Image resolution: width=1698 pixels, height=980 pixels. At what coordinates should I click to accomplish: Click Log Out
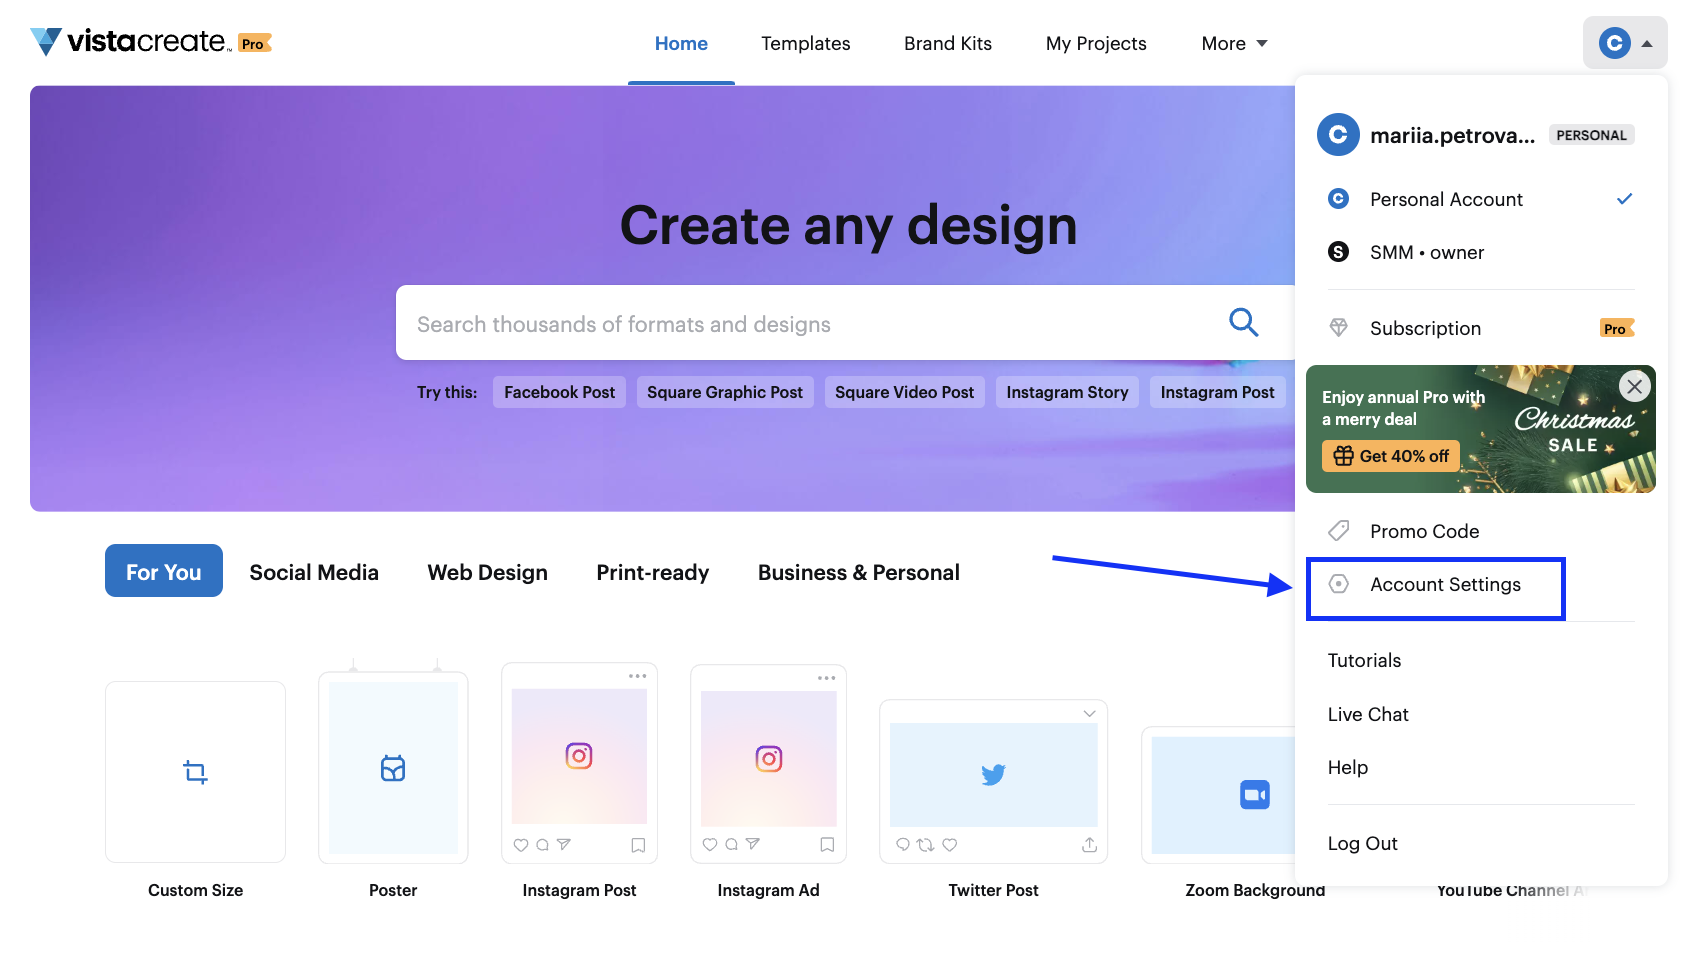(1362, 843)
